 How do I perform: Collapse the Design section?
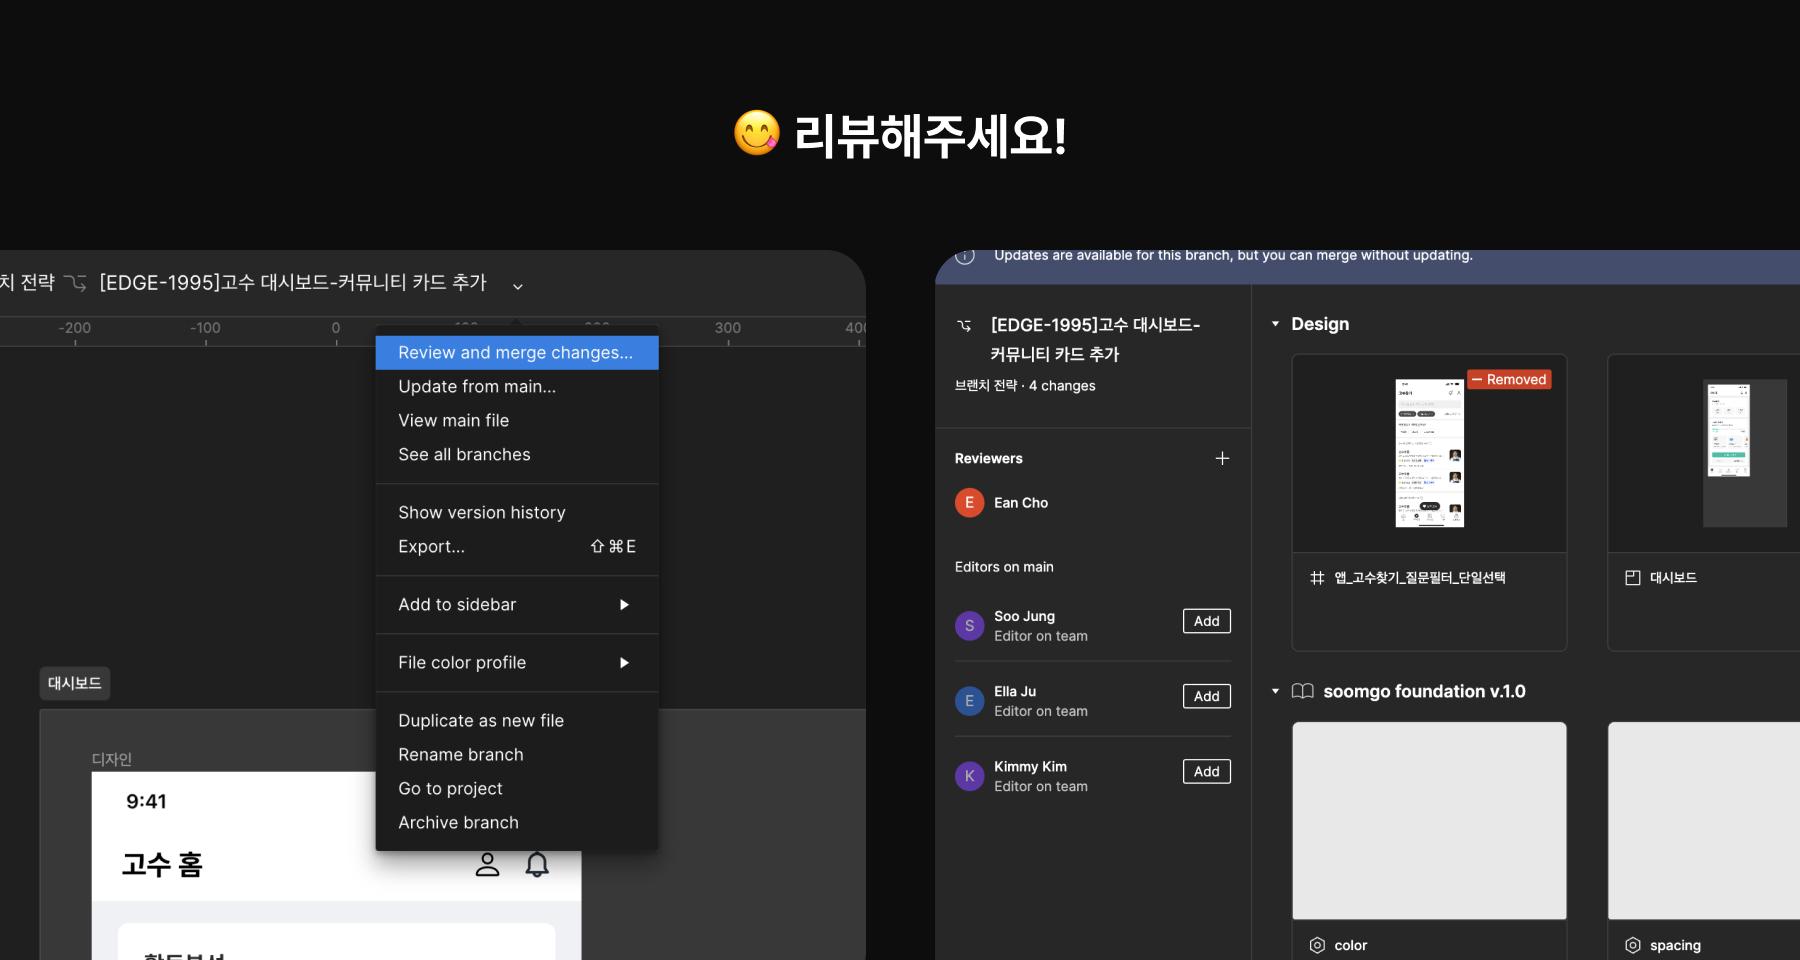click(1275, 324)
